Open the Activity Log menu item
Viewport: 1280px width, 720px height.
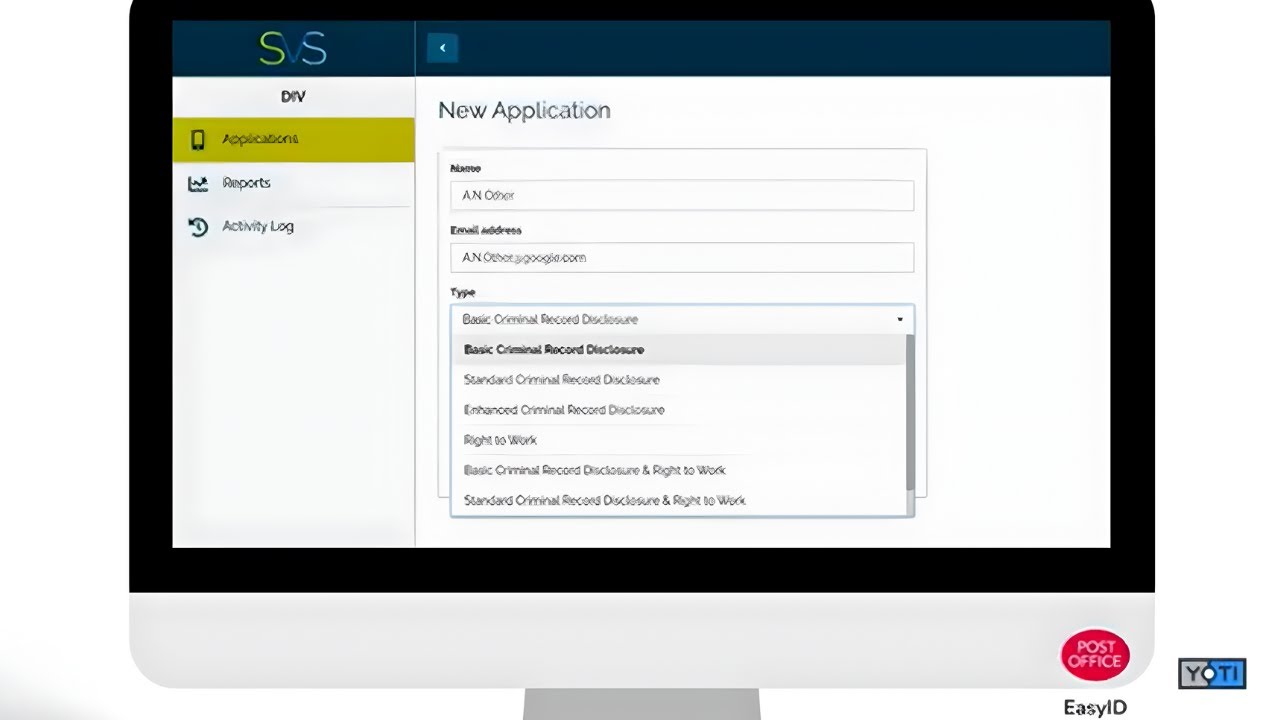293,227
